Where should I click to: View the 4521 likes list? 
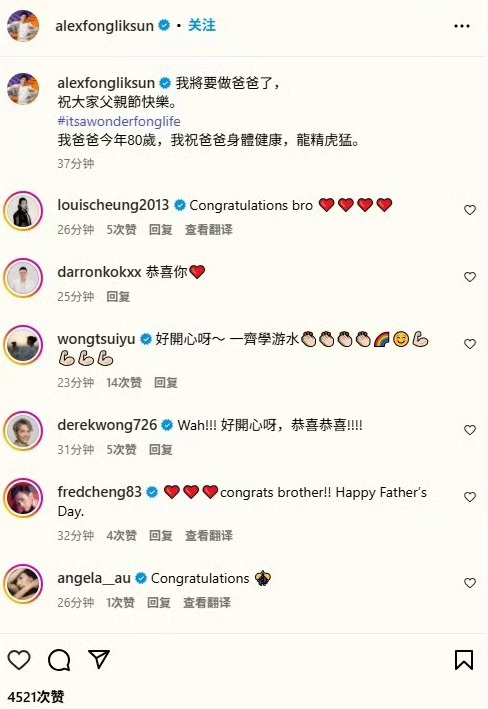pyautogui.click(x=36, y=697)
